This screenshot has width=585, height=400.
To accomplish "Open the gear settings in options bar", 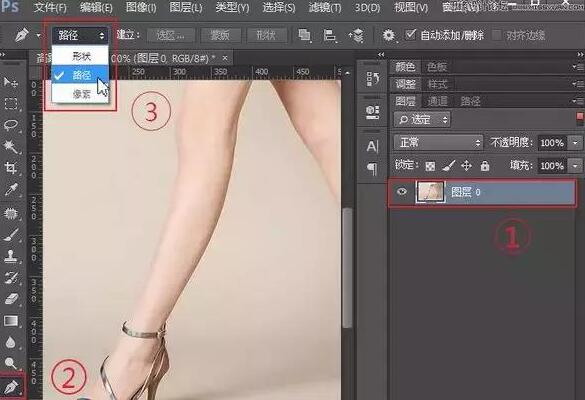I will click(x=388, y=35).
